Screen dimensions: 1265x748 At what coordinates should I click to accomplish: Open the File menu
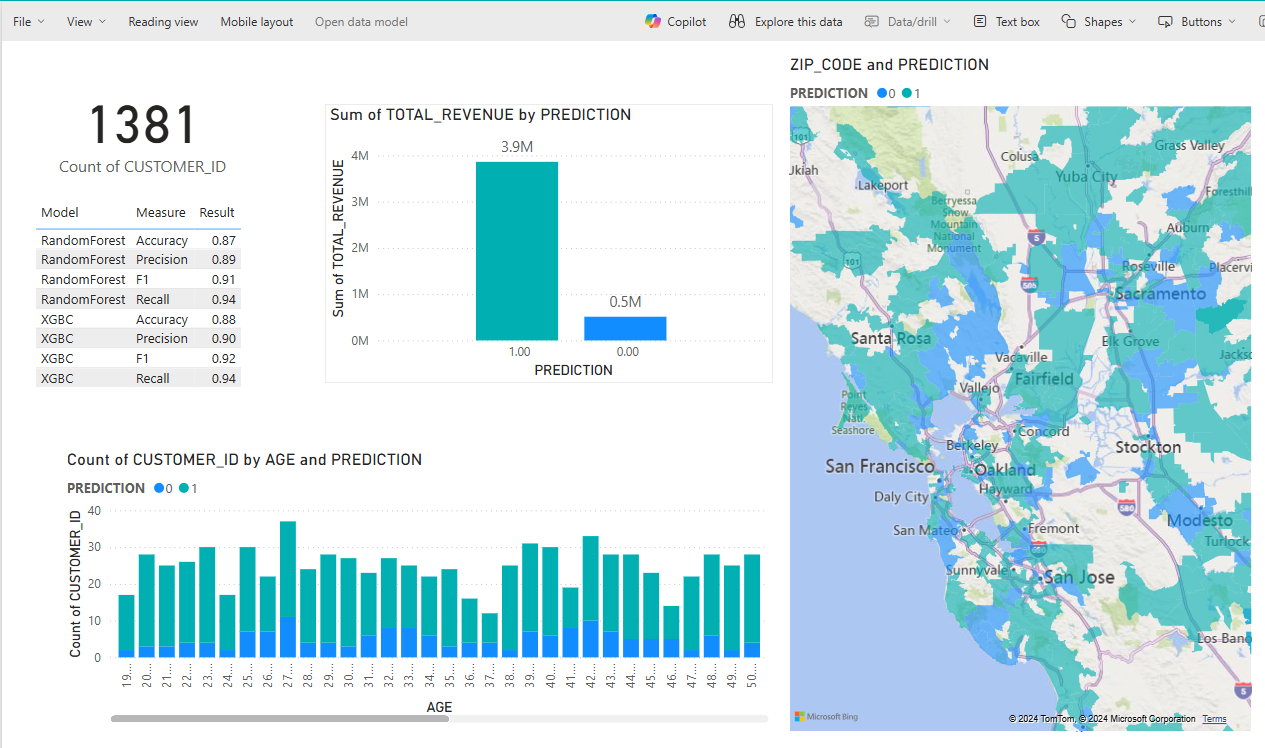[28, 21]
